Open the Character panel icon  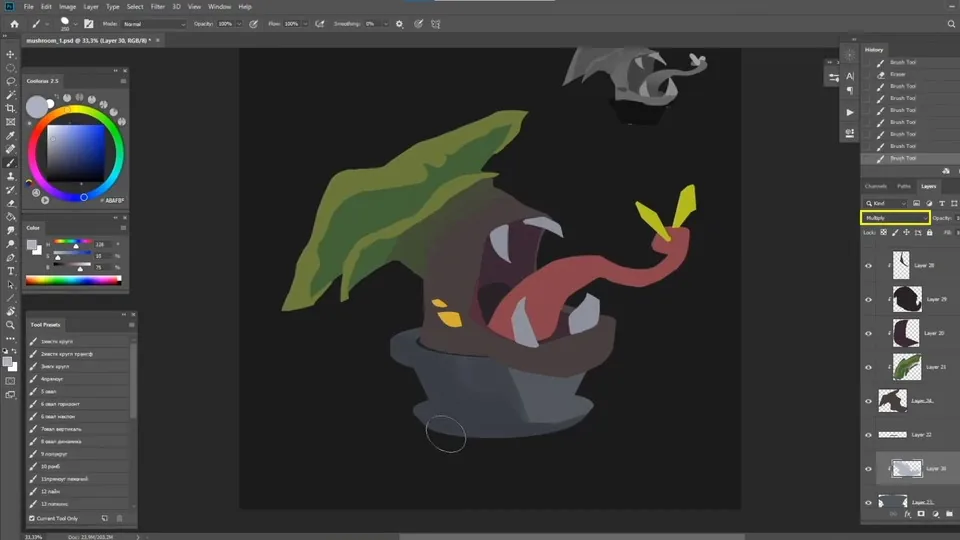pyautogui.click(x=850, y=76)
